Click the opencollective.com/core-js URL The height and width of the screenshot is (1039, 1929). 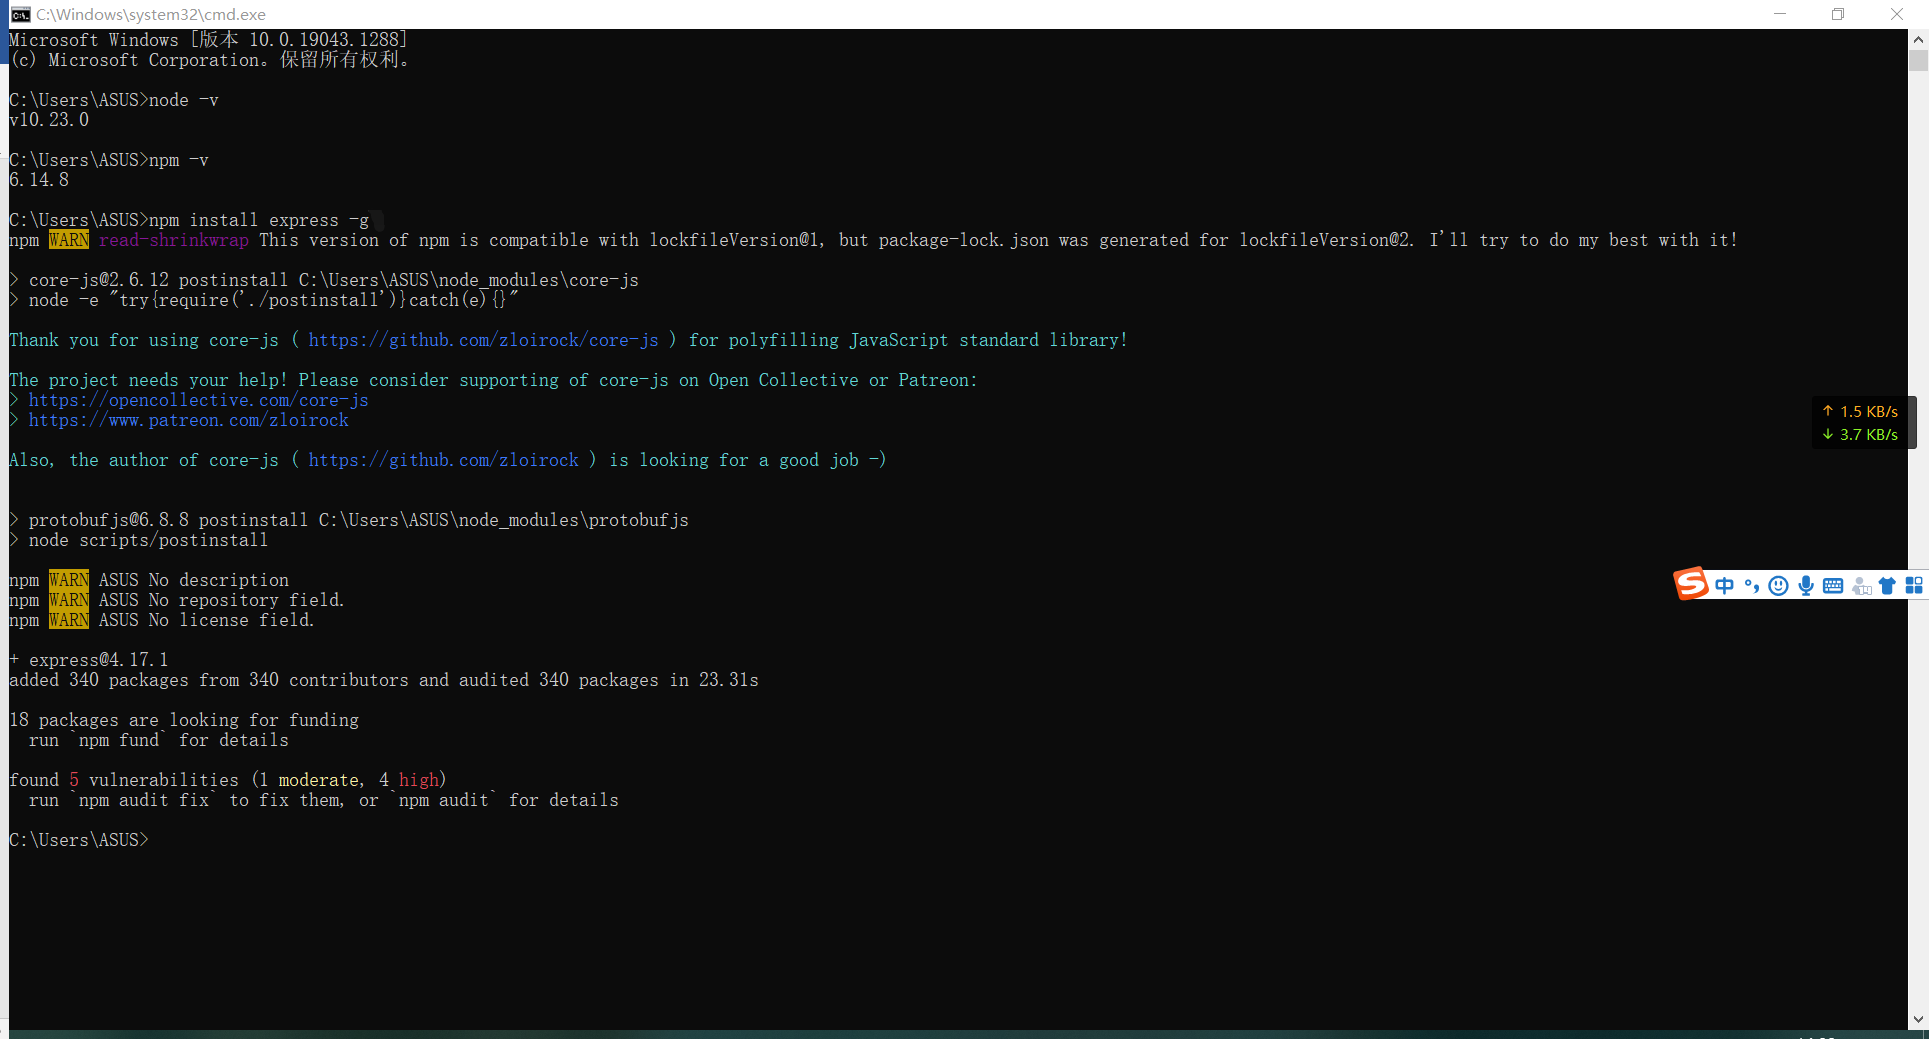tap(198, 400)
